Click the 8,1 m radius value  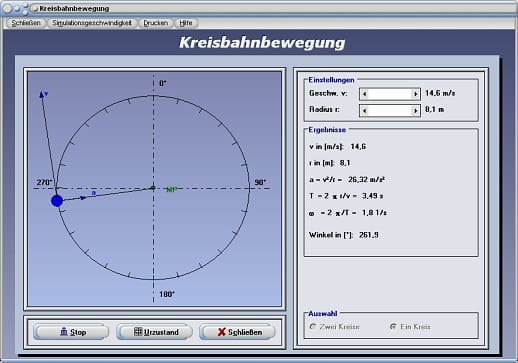click(434, 109)
